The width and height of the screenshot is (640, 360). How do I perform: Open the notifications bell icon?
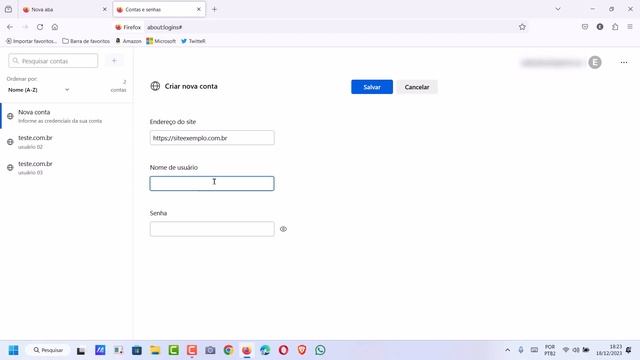pos(629,350)
